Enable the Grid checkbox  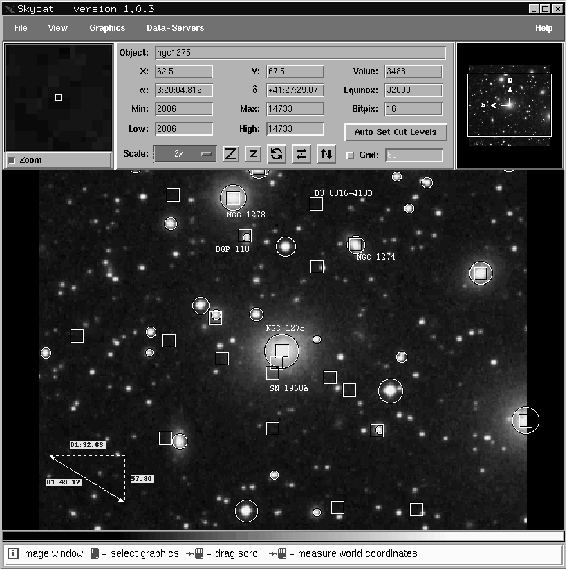pos(350,155)
